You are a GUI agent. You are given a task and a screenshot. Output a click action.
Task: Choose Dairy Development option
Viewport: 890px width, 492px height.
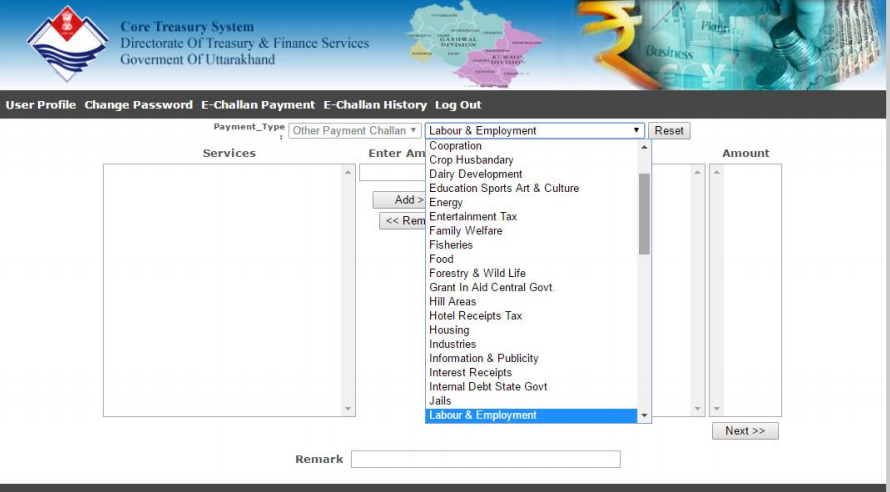point(531,174)
